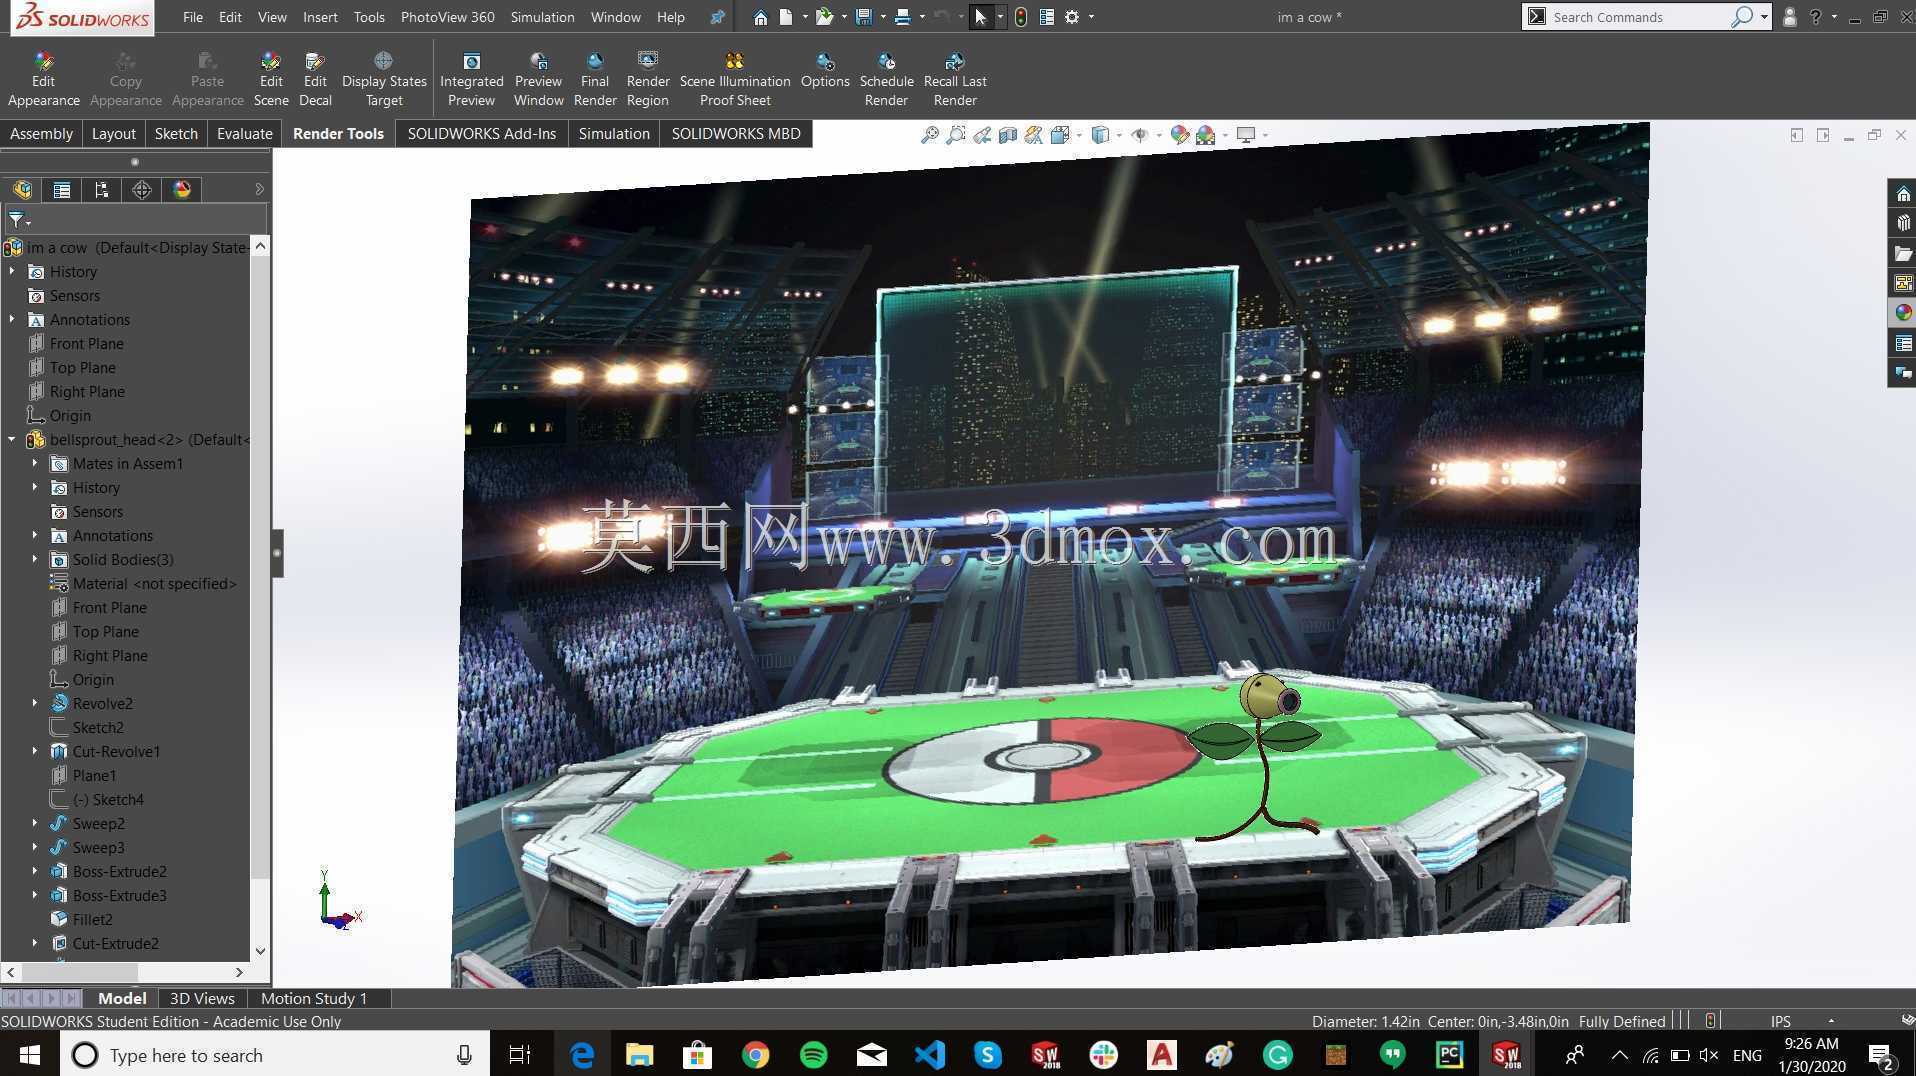Open the PhotoView 360 menu

447,17
